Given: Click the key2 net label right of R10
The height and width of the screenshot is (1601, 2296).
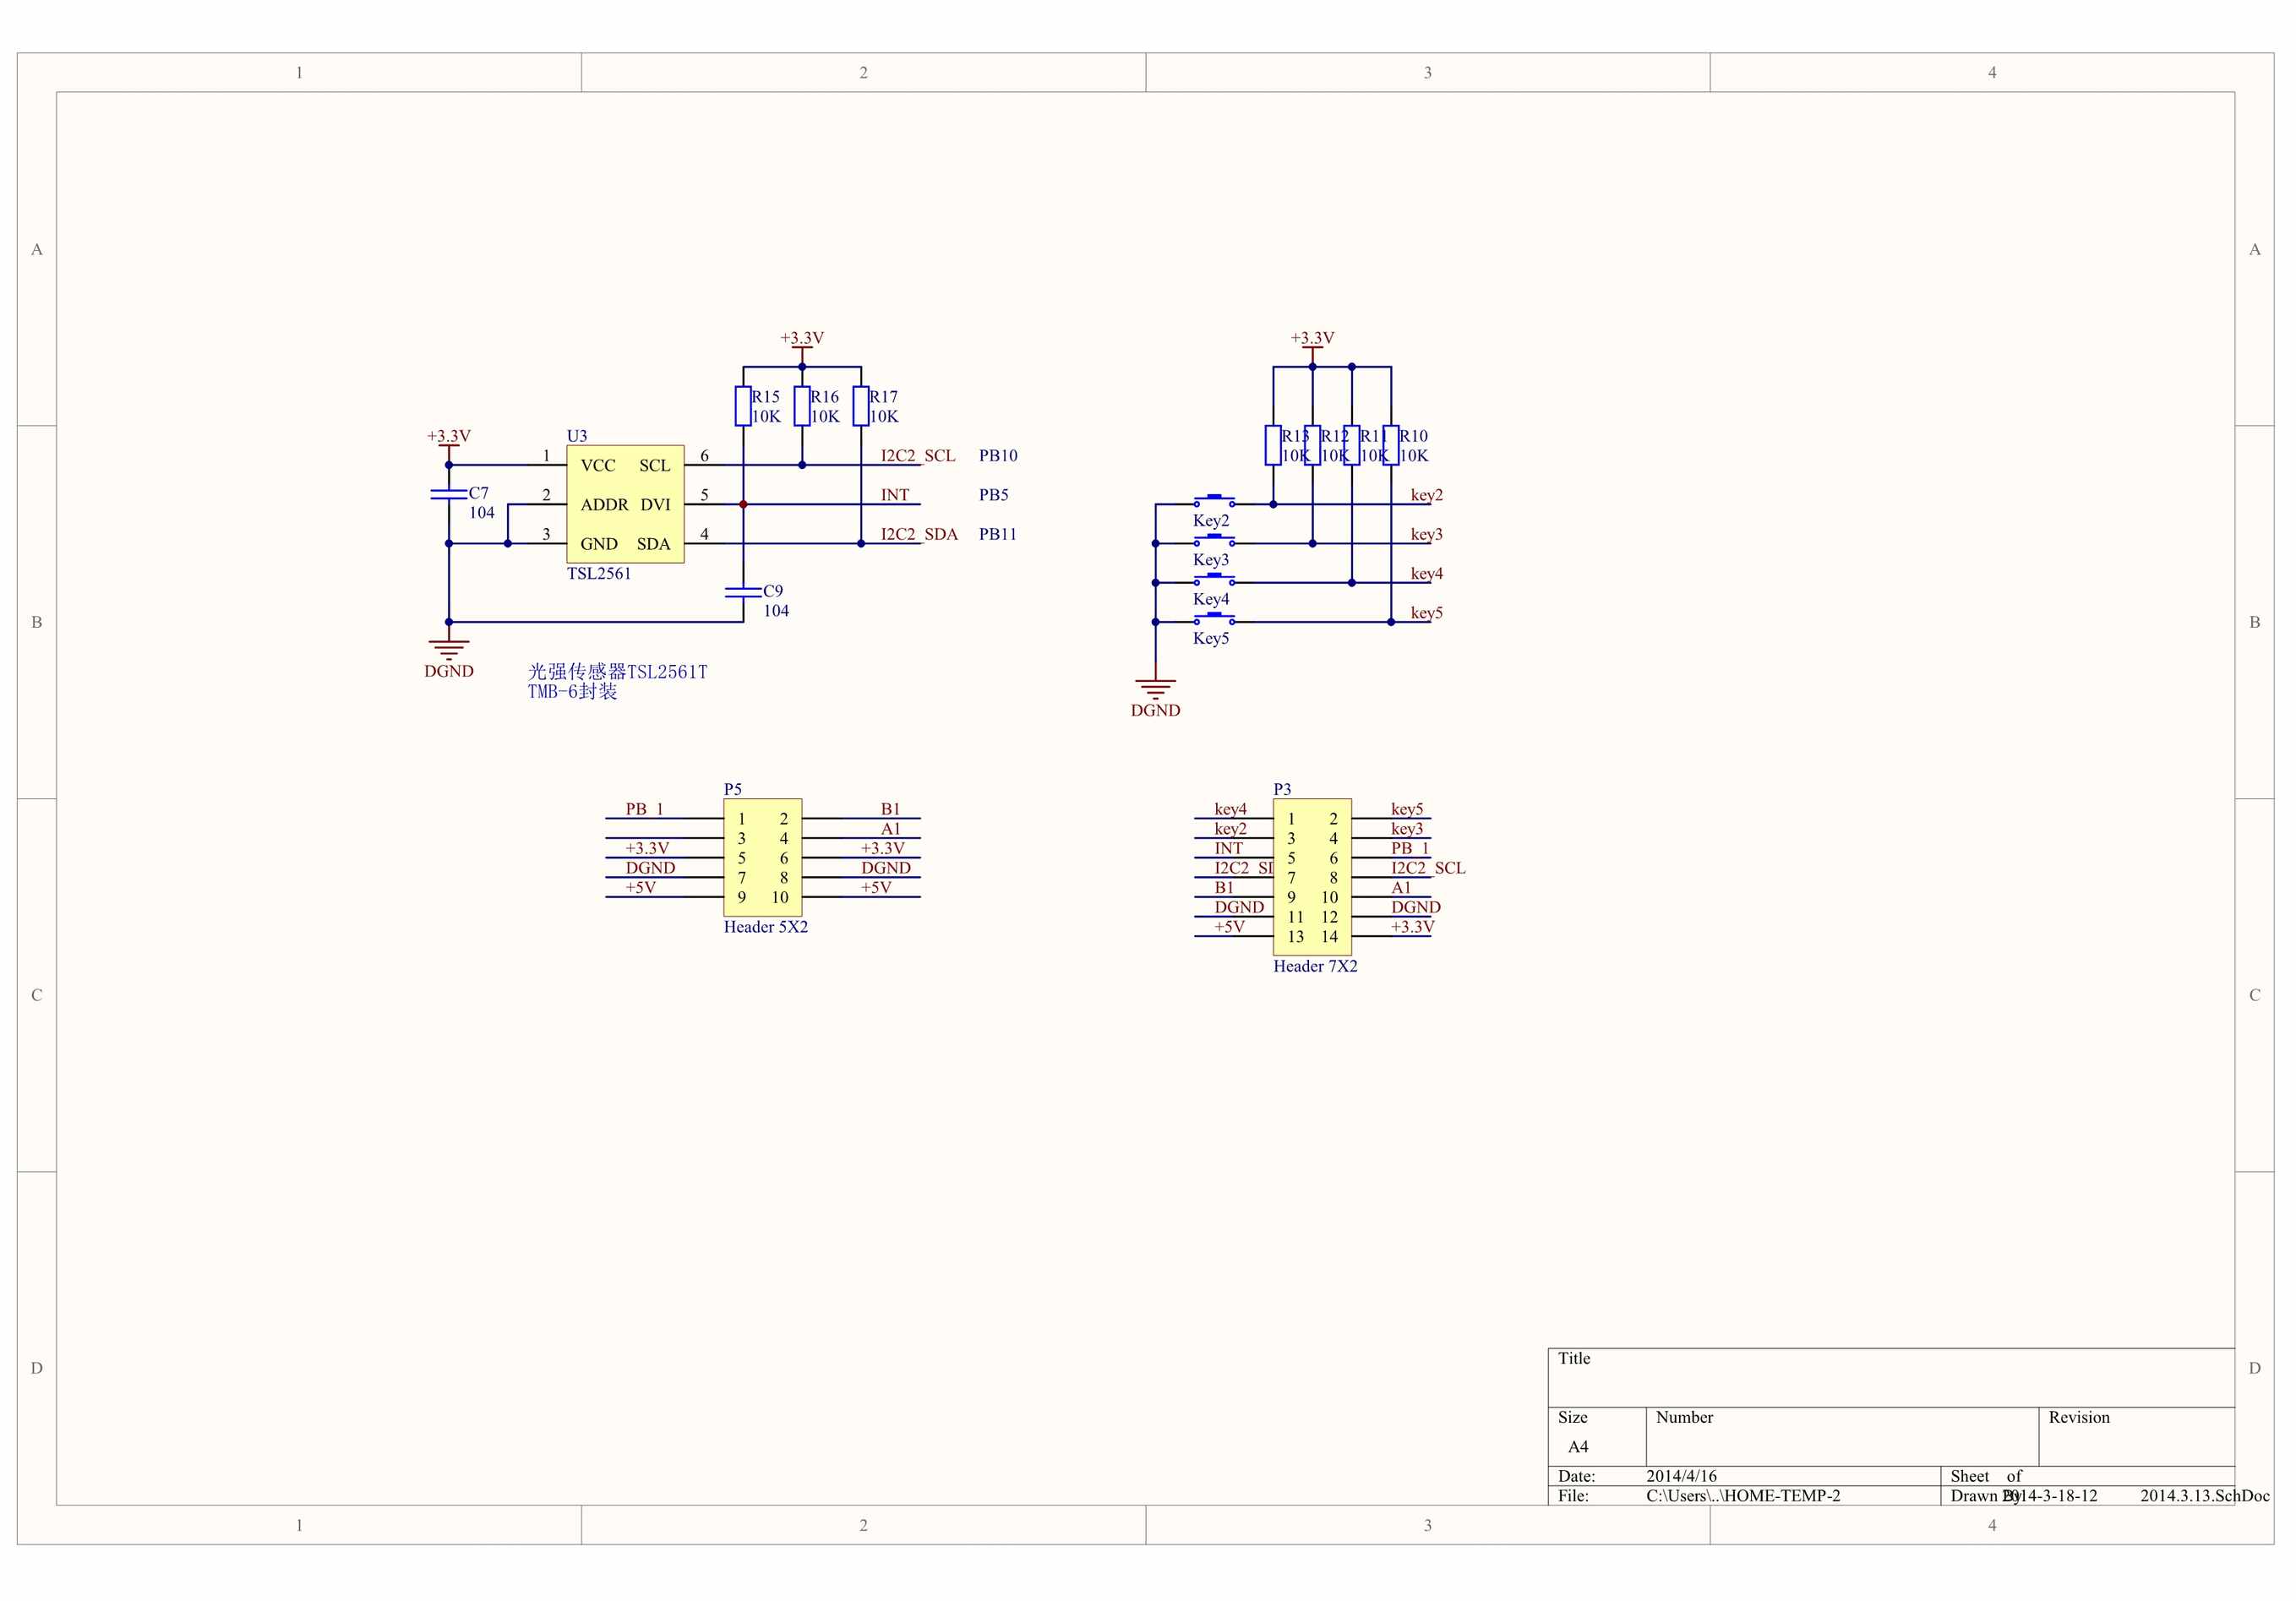Looking at the screenshot, I should (x=1427, y=495).
